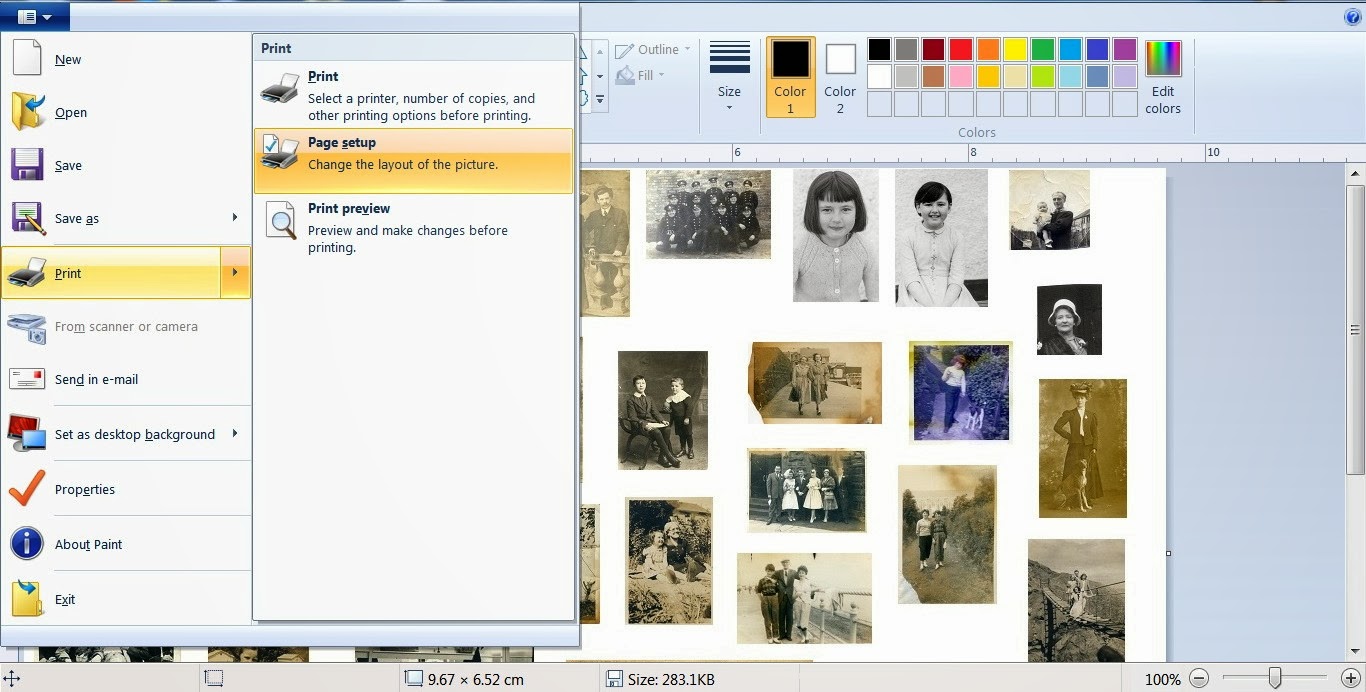This screenshot has width=1366, height=692.
Task: Click the Send in e-mail icon
Action: [x=27, y=379]
